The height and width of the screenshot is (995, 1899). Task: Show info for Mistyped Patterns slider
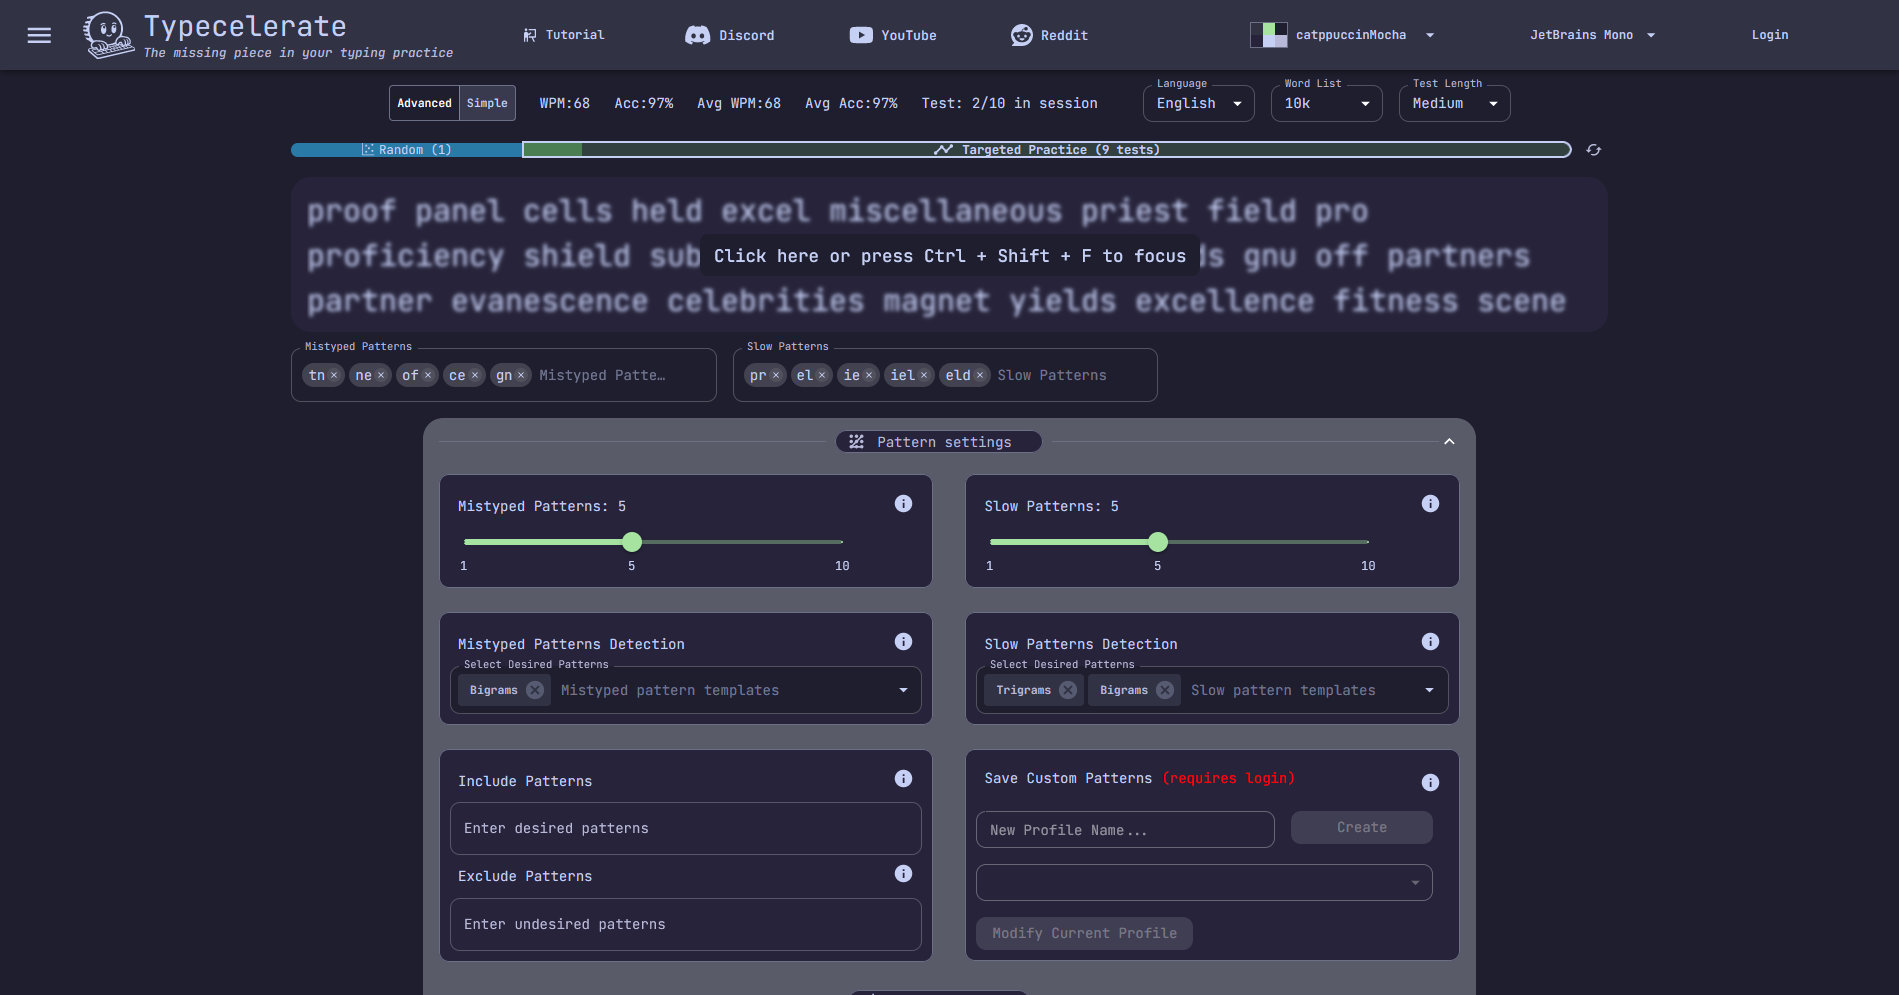[903, 504]
